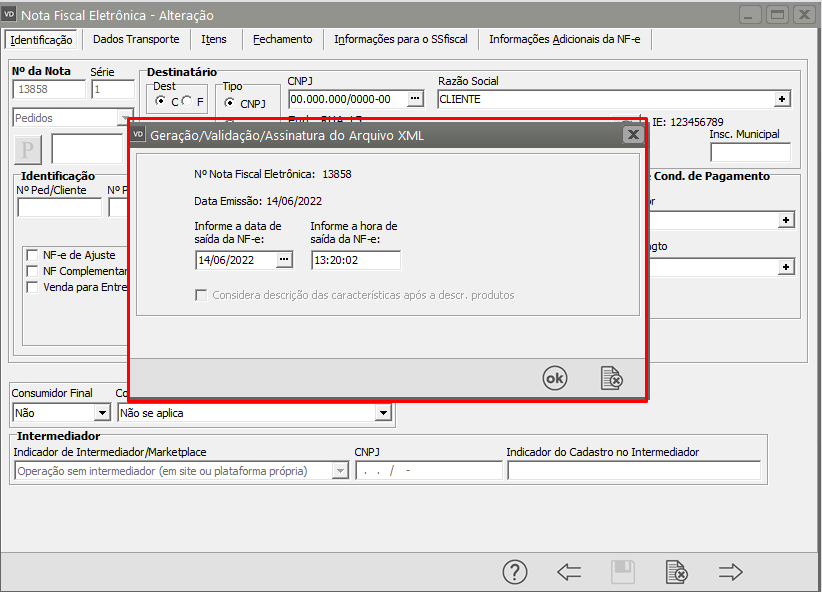Expand the Razão Social CLIENTE lookup
The width and height of the screenshot is (822, 592).
point(783,99)
